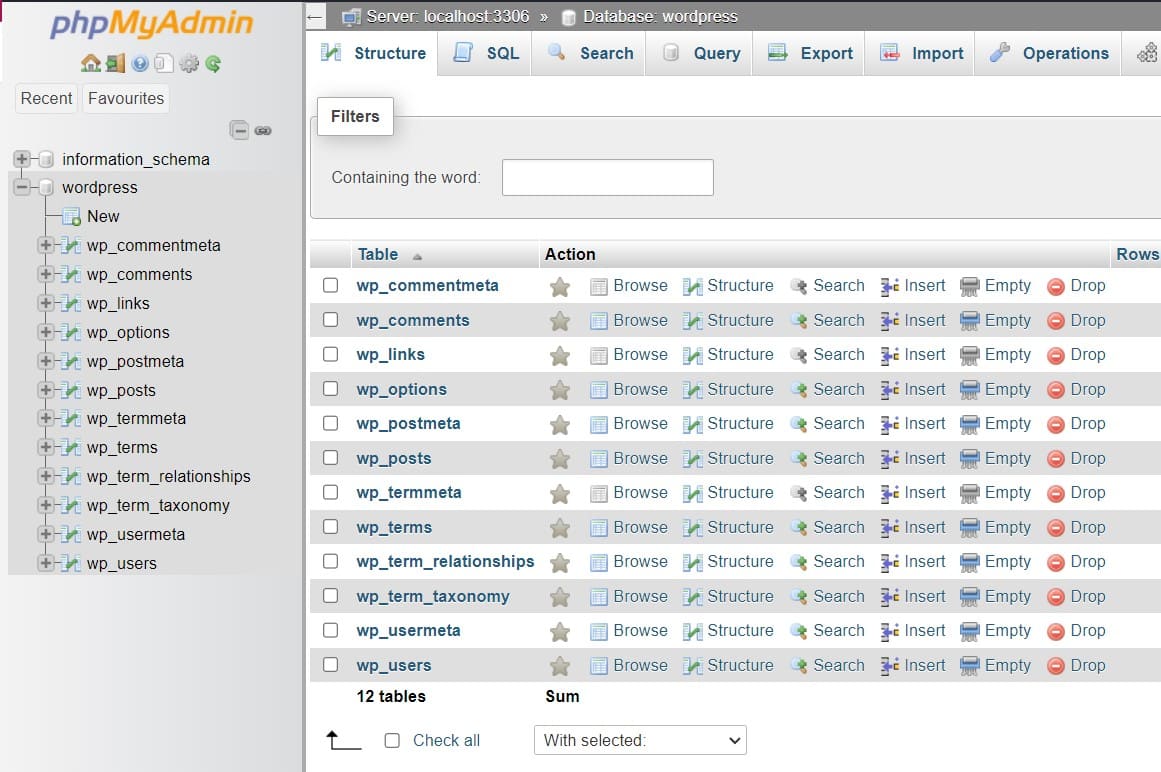Click the Home icon under phpMyAdmin logo
Image resolution: width=1161 pixels, height=772 pixels.
click(90, 64)
